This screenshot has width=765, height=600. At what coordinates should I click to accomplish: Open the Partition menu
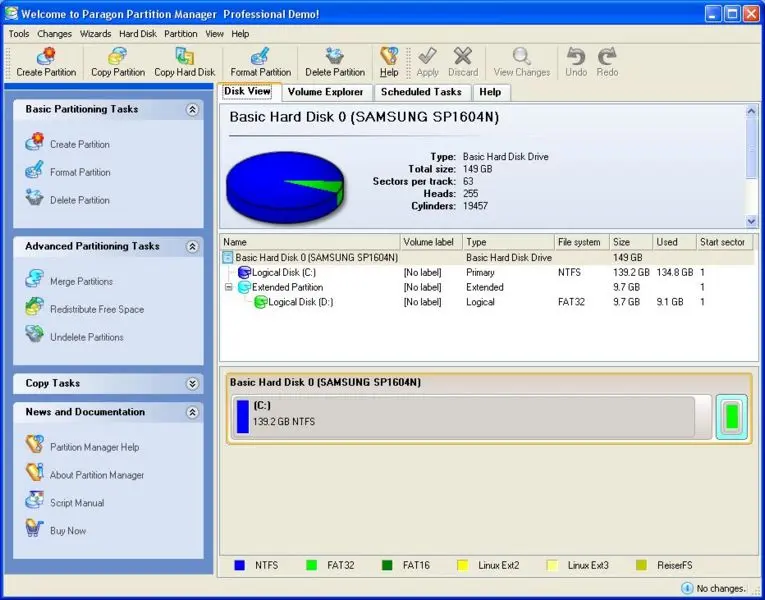181,34
